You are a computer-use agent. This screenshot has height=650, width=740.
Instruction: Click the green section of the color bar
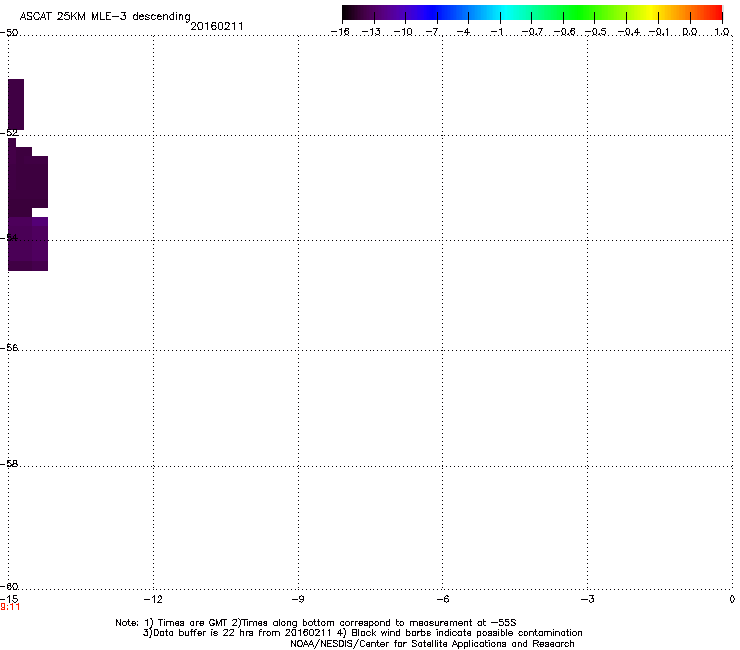coord(576,13)
